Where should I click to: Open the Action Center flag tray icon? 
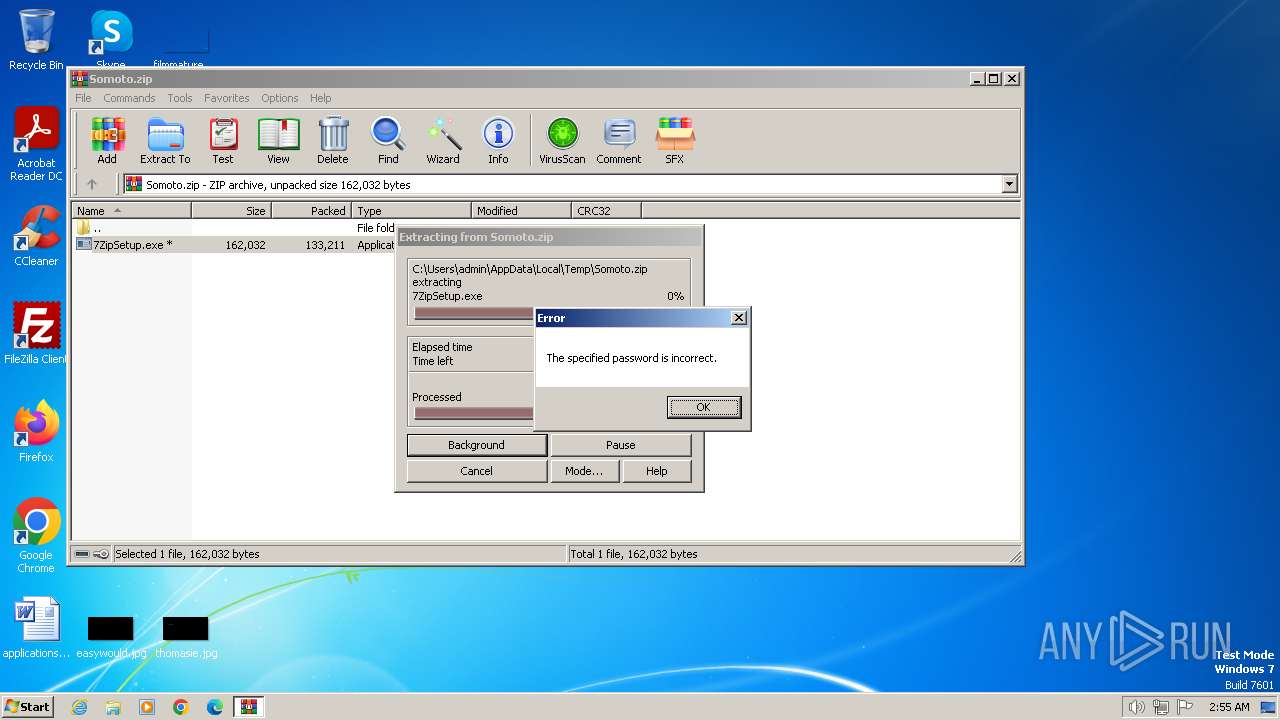click(1185, 707)
